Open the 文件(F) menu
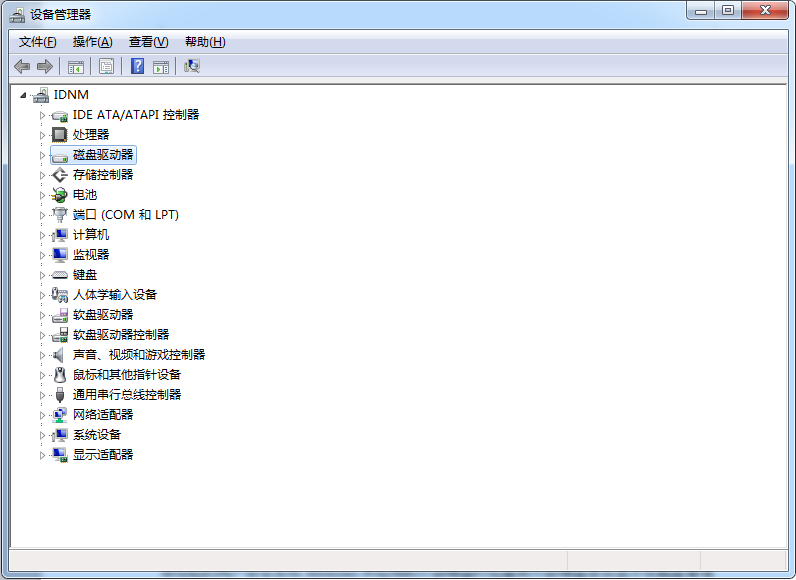The width and height of the screenshot is (796, 580). (38, 42)
